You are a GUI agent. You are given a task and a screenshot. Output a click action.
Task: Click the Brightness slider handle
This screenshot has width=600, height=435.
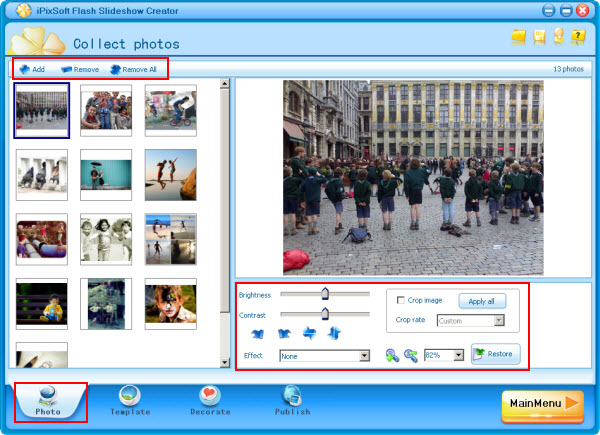pyautogui.click(x=324, y=293)
